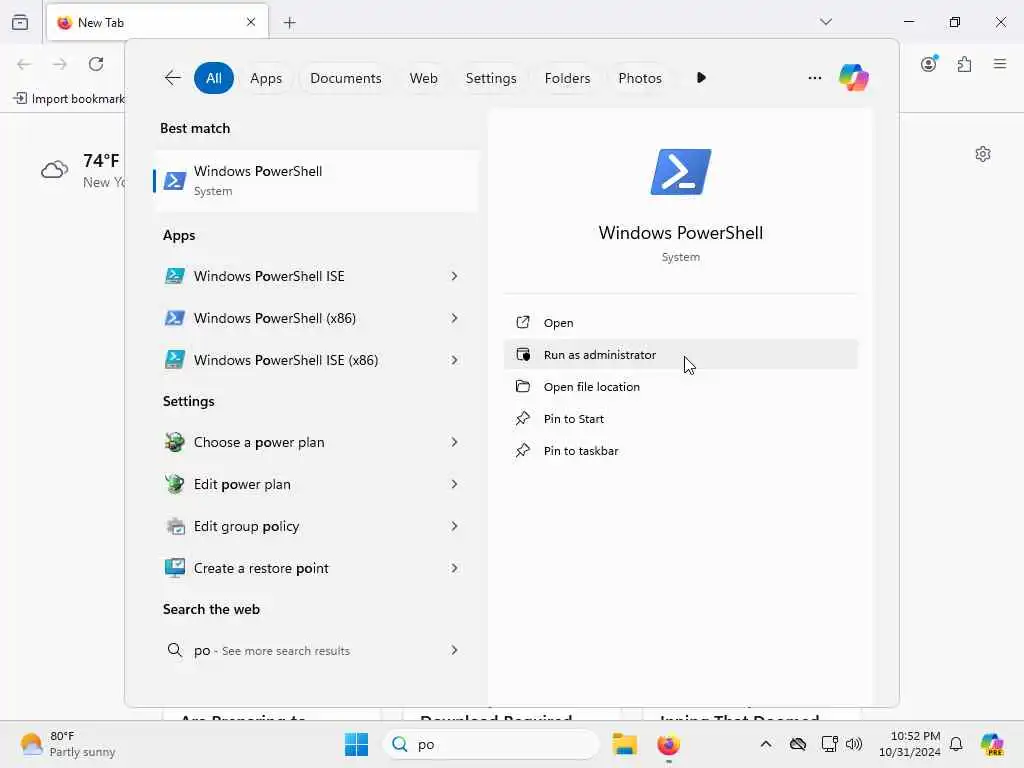
Task: Click the Firefox back navigation arrow
Action: point(24,64)
